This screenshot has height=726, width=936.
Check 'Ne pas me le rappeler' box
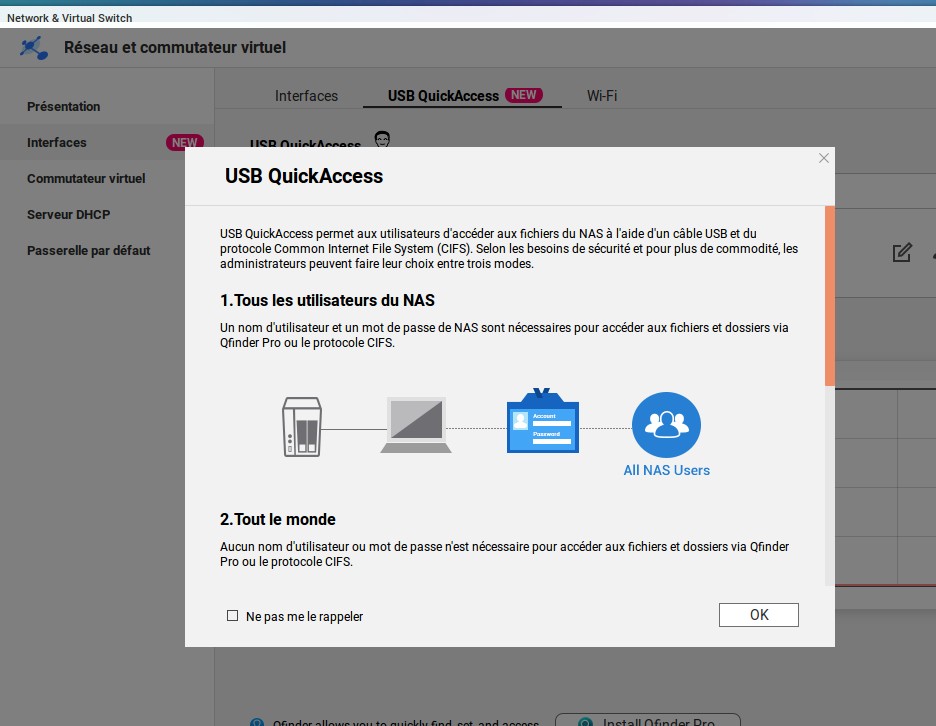[x=232, y=616]
